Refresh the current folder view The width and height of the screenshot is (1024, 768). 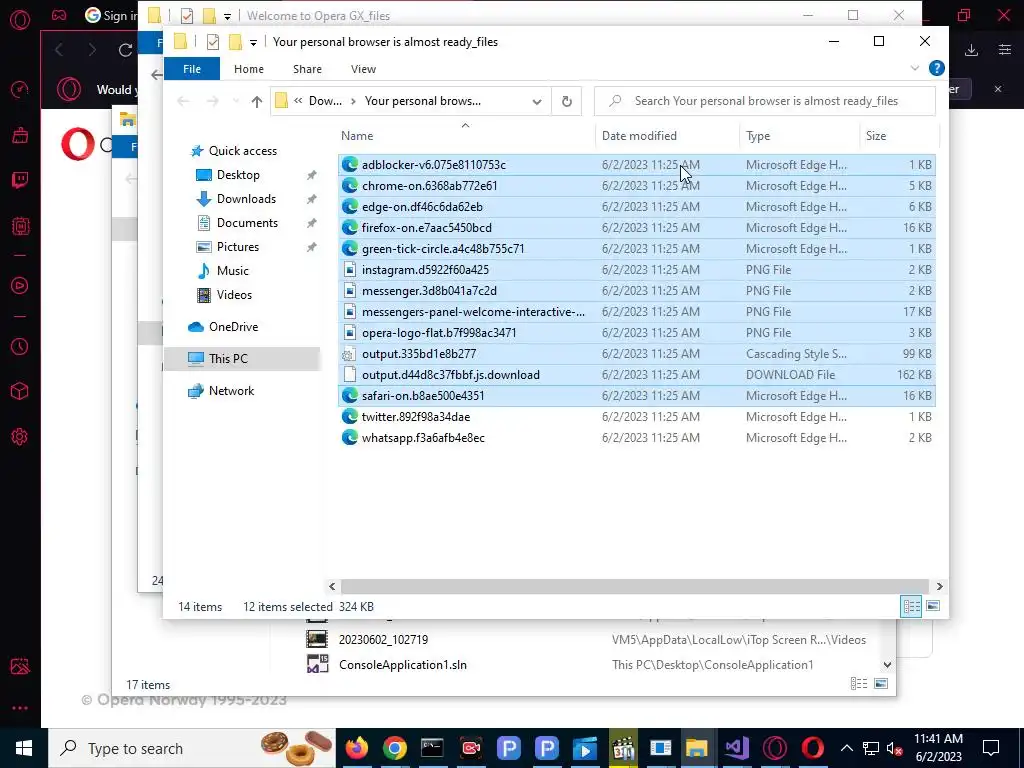[567, 101]
